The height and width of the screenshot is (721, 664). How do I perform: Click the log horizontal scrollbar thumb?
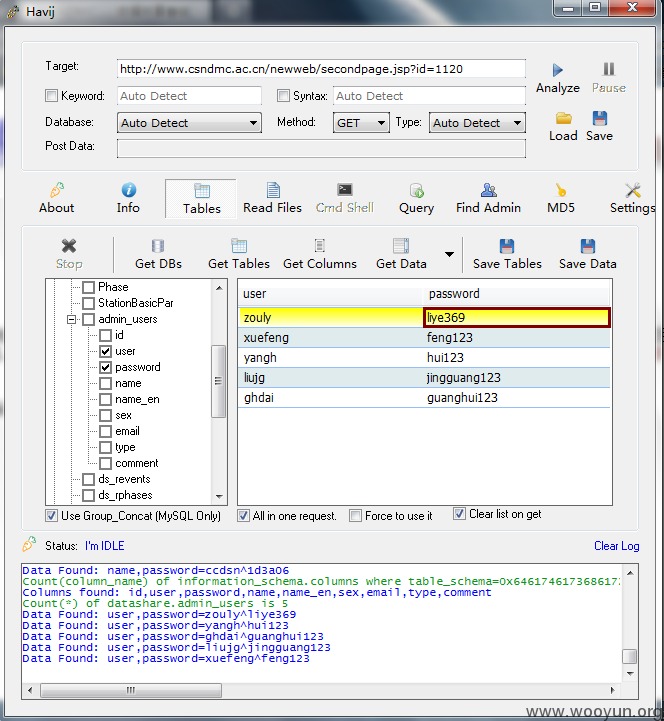(x=131, y=690)
